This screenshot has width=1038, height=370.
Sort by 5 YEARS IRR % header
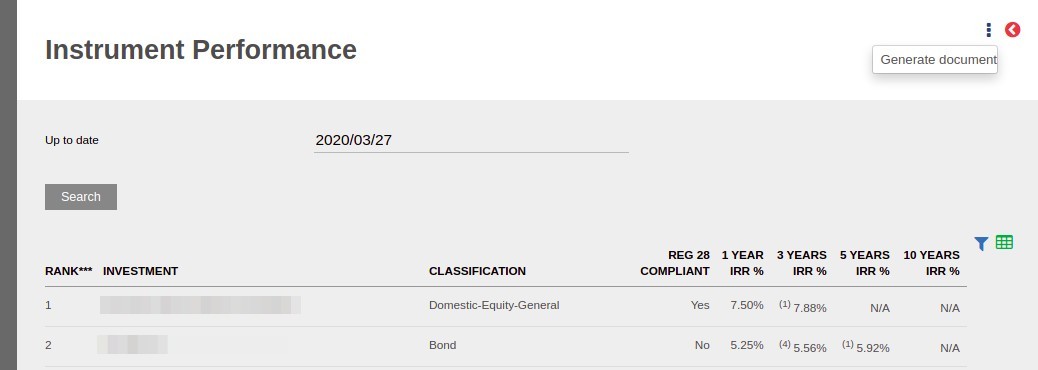pyautogui.click(x=865, y=263)
